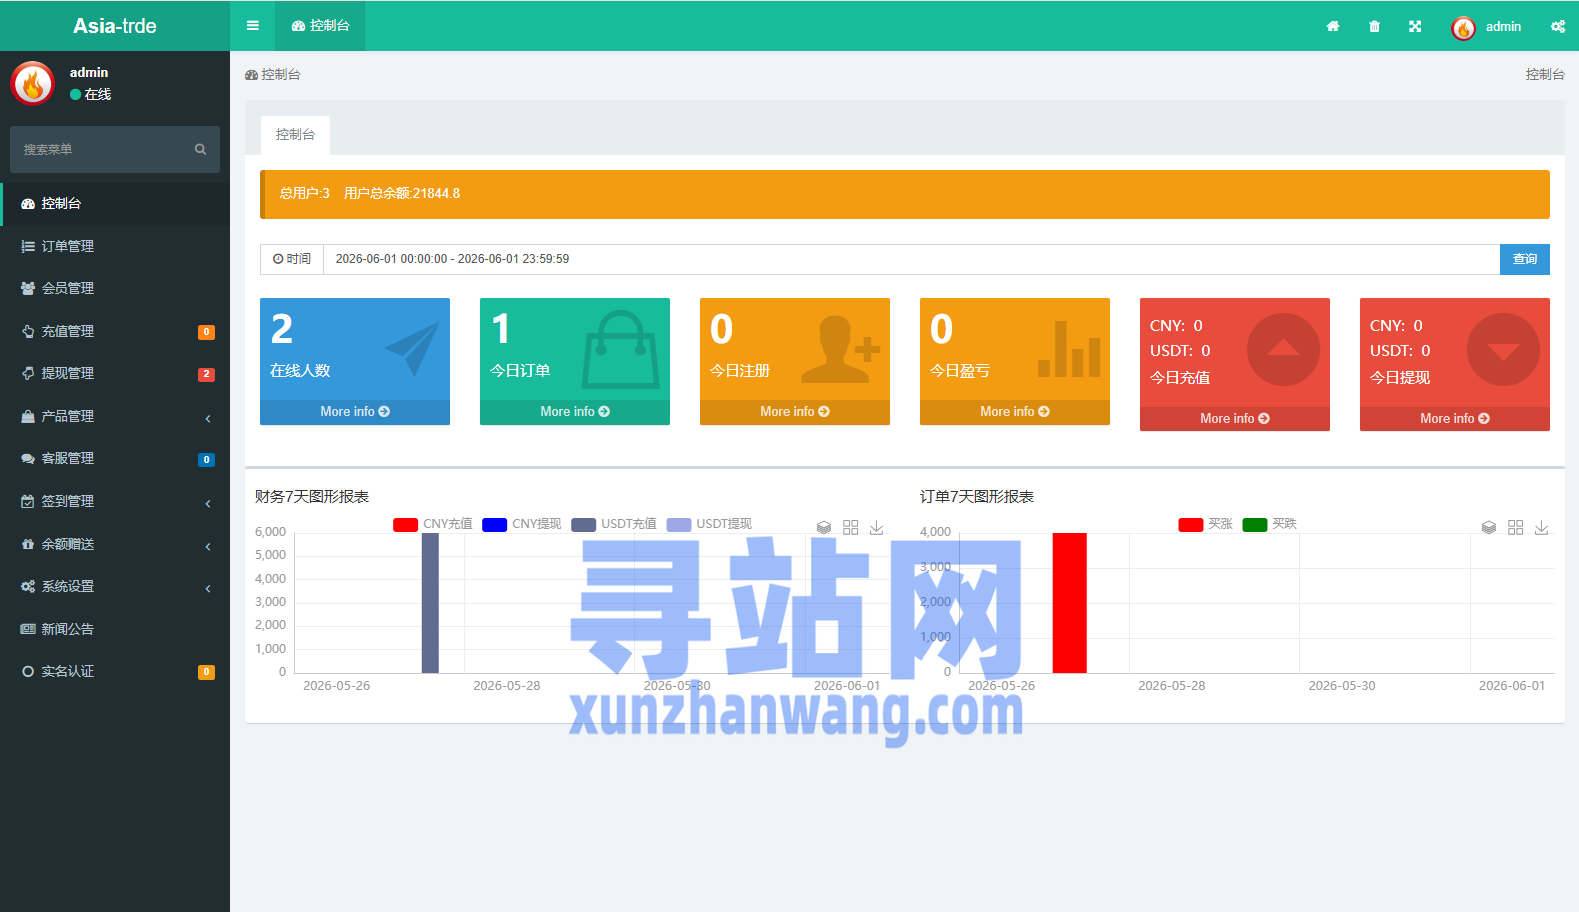Click the down-arrow circle on 今日提现 card
The height and width of the screenshot is (912, 1579).
(x=1503, y=350)
